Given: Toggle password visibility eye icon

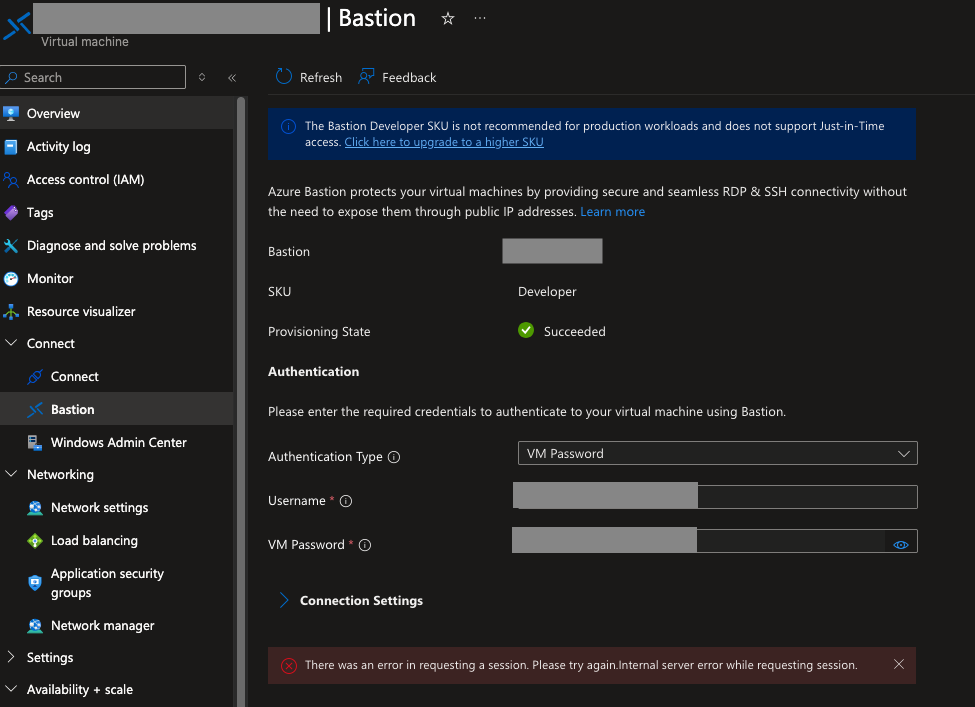Looking at the screenshot, I should (x=900, y=545).
